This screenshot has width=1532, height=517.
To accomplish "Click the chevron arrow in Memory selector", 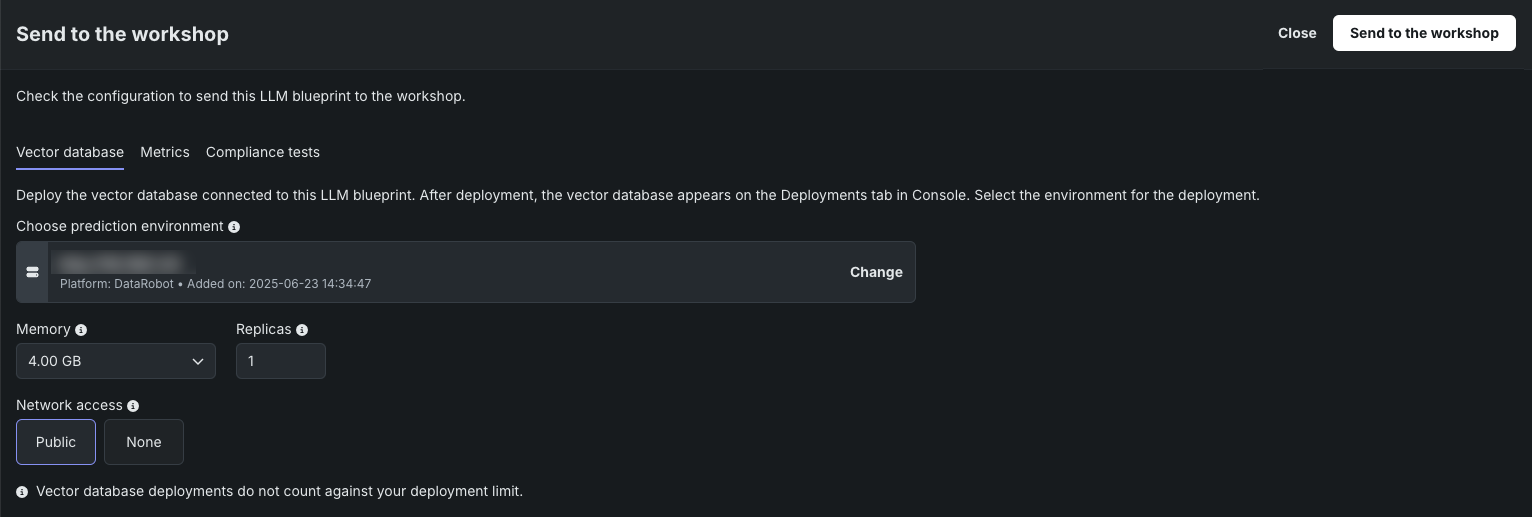I will 198,362.
